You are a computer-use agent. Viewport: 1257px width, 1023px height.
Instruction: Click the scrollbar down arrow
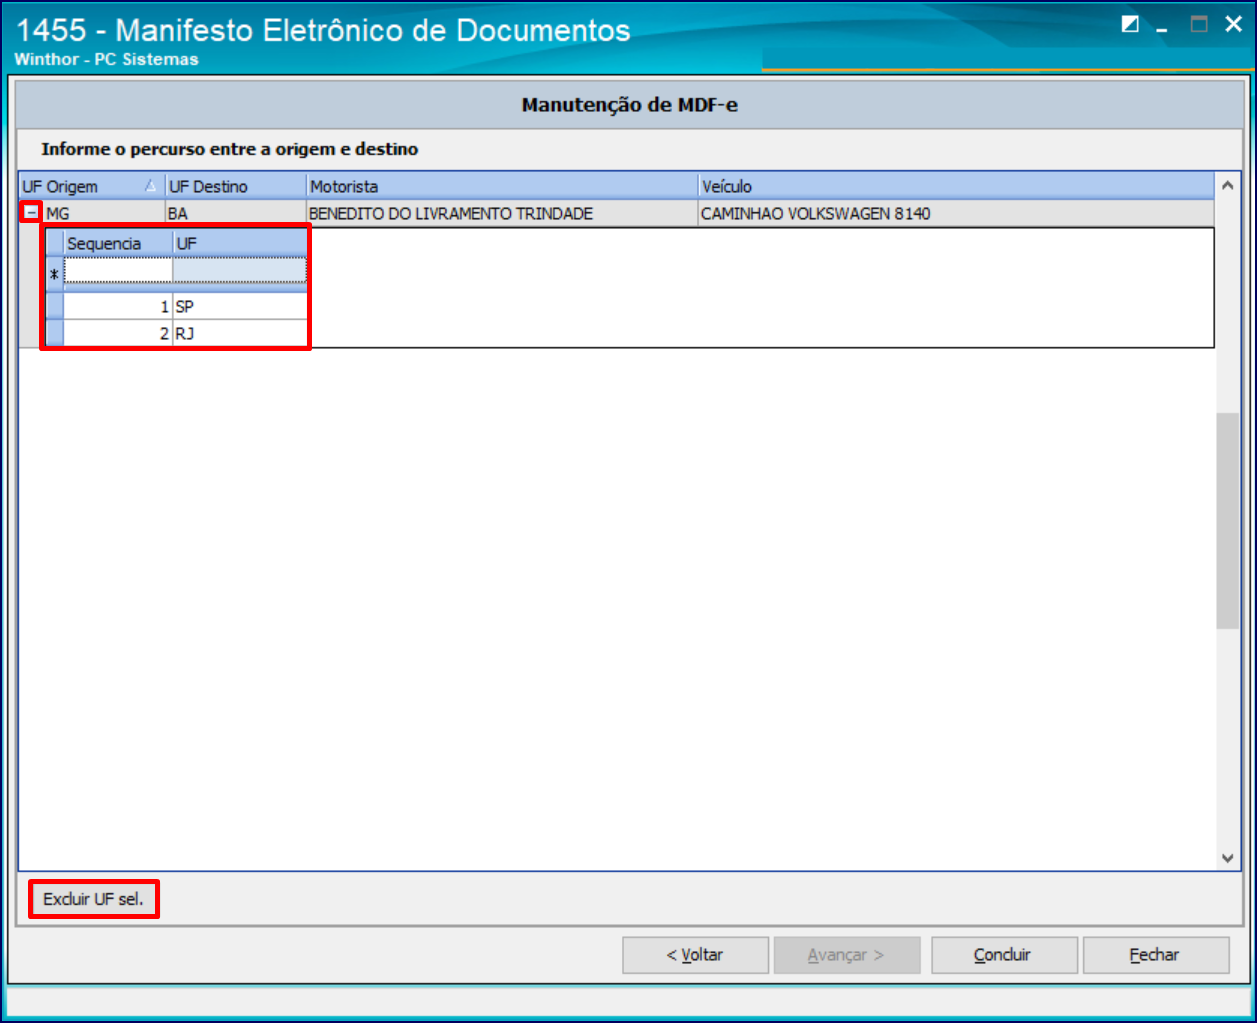point(1227,858)
